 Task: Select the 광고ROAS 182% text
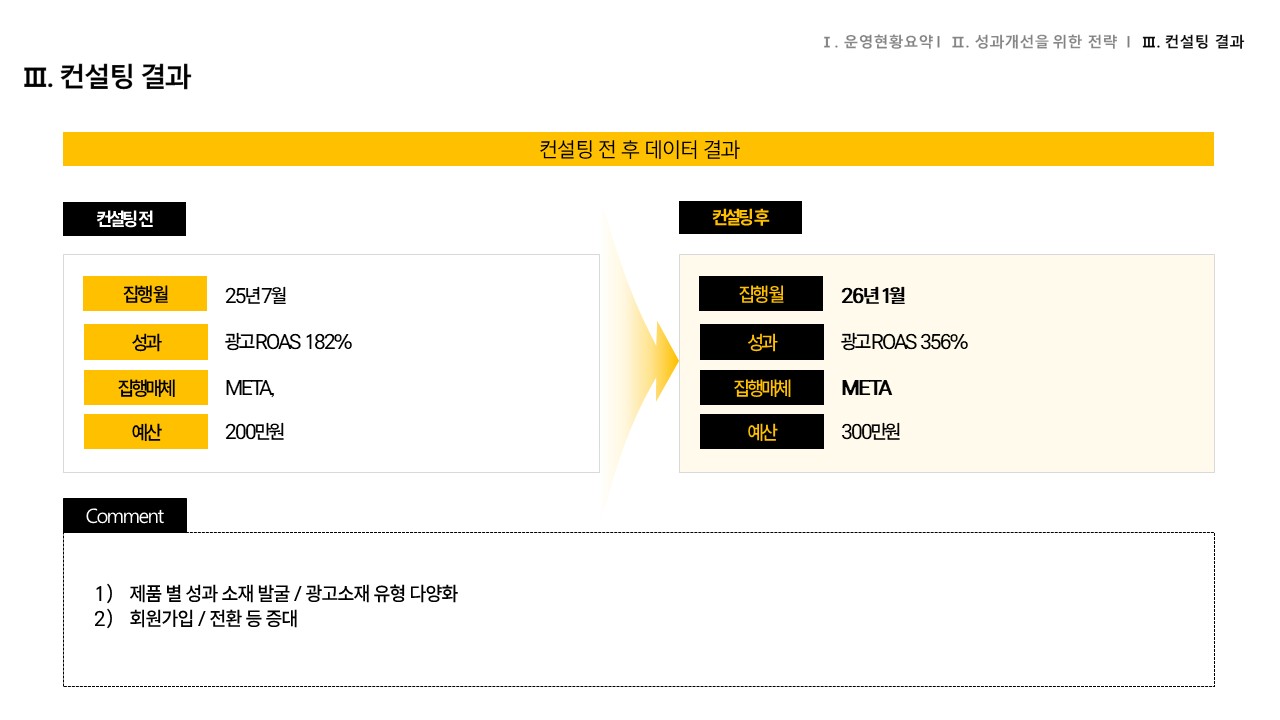pos(288,342)
